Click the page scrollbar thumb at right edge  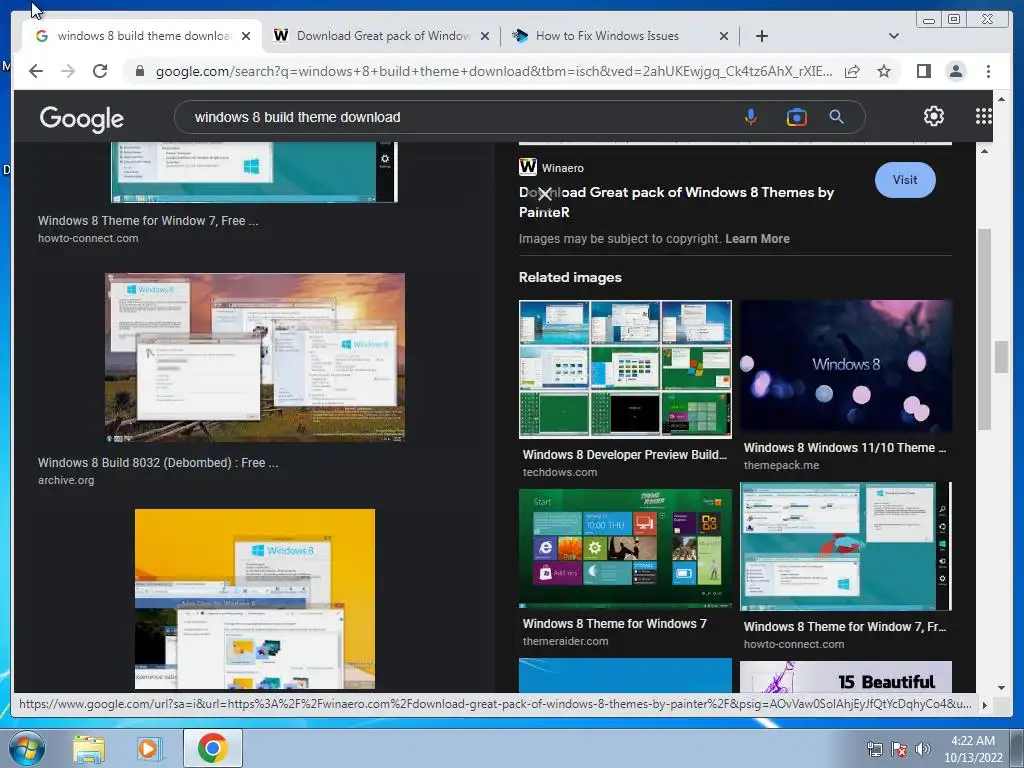1001,357
